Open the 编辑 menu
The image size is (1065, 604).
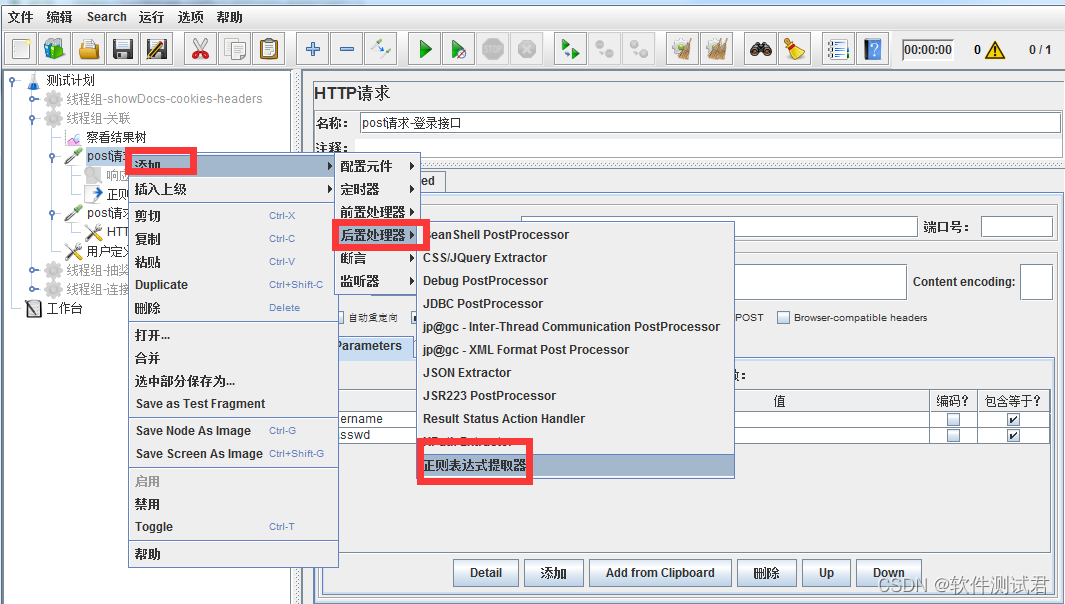59,17
